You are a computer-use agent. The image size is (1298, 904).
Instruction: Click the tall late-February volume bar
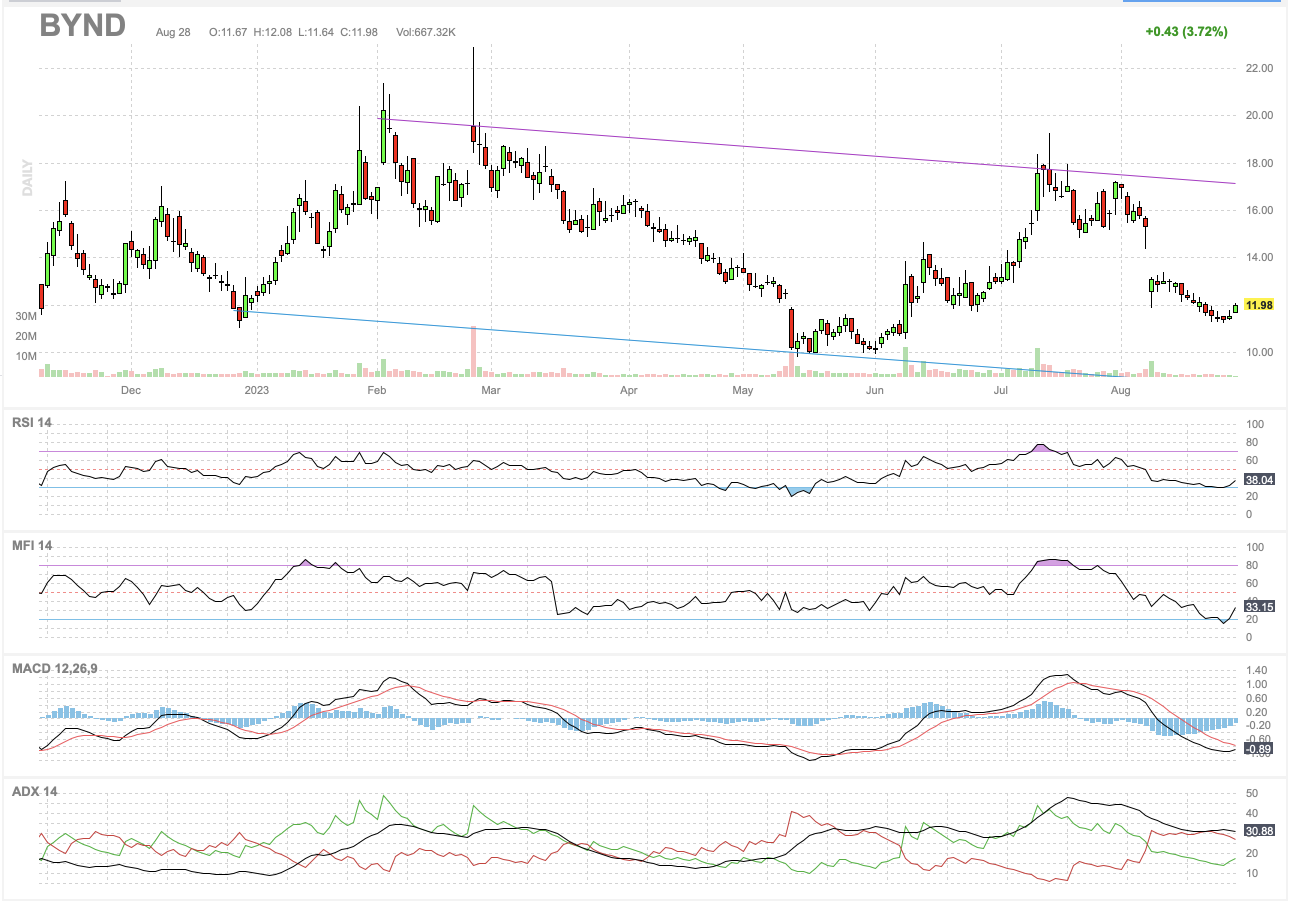(x=474, y=352)
